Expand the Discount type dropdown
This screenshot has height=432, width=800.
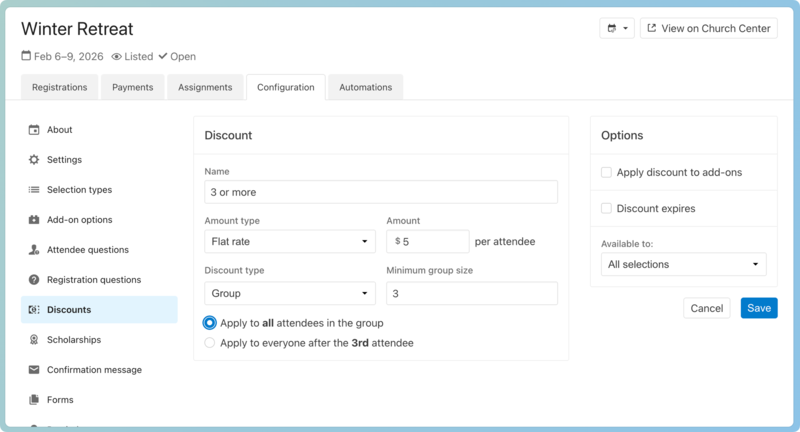[x=289, y=293]
